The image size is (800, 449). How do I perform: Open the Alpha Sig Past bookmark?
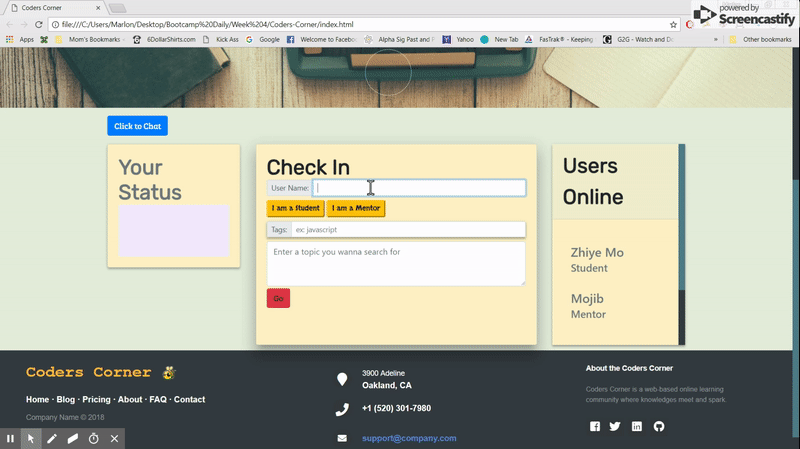click(399, 39)
